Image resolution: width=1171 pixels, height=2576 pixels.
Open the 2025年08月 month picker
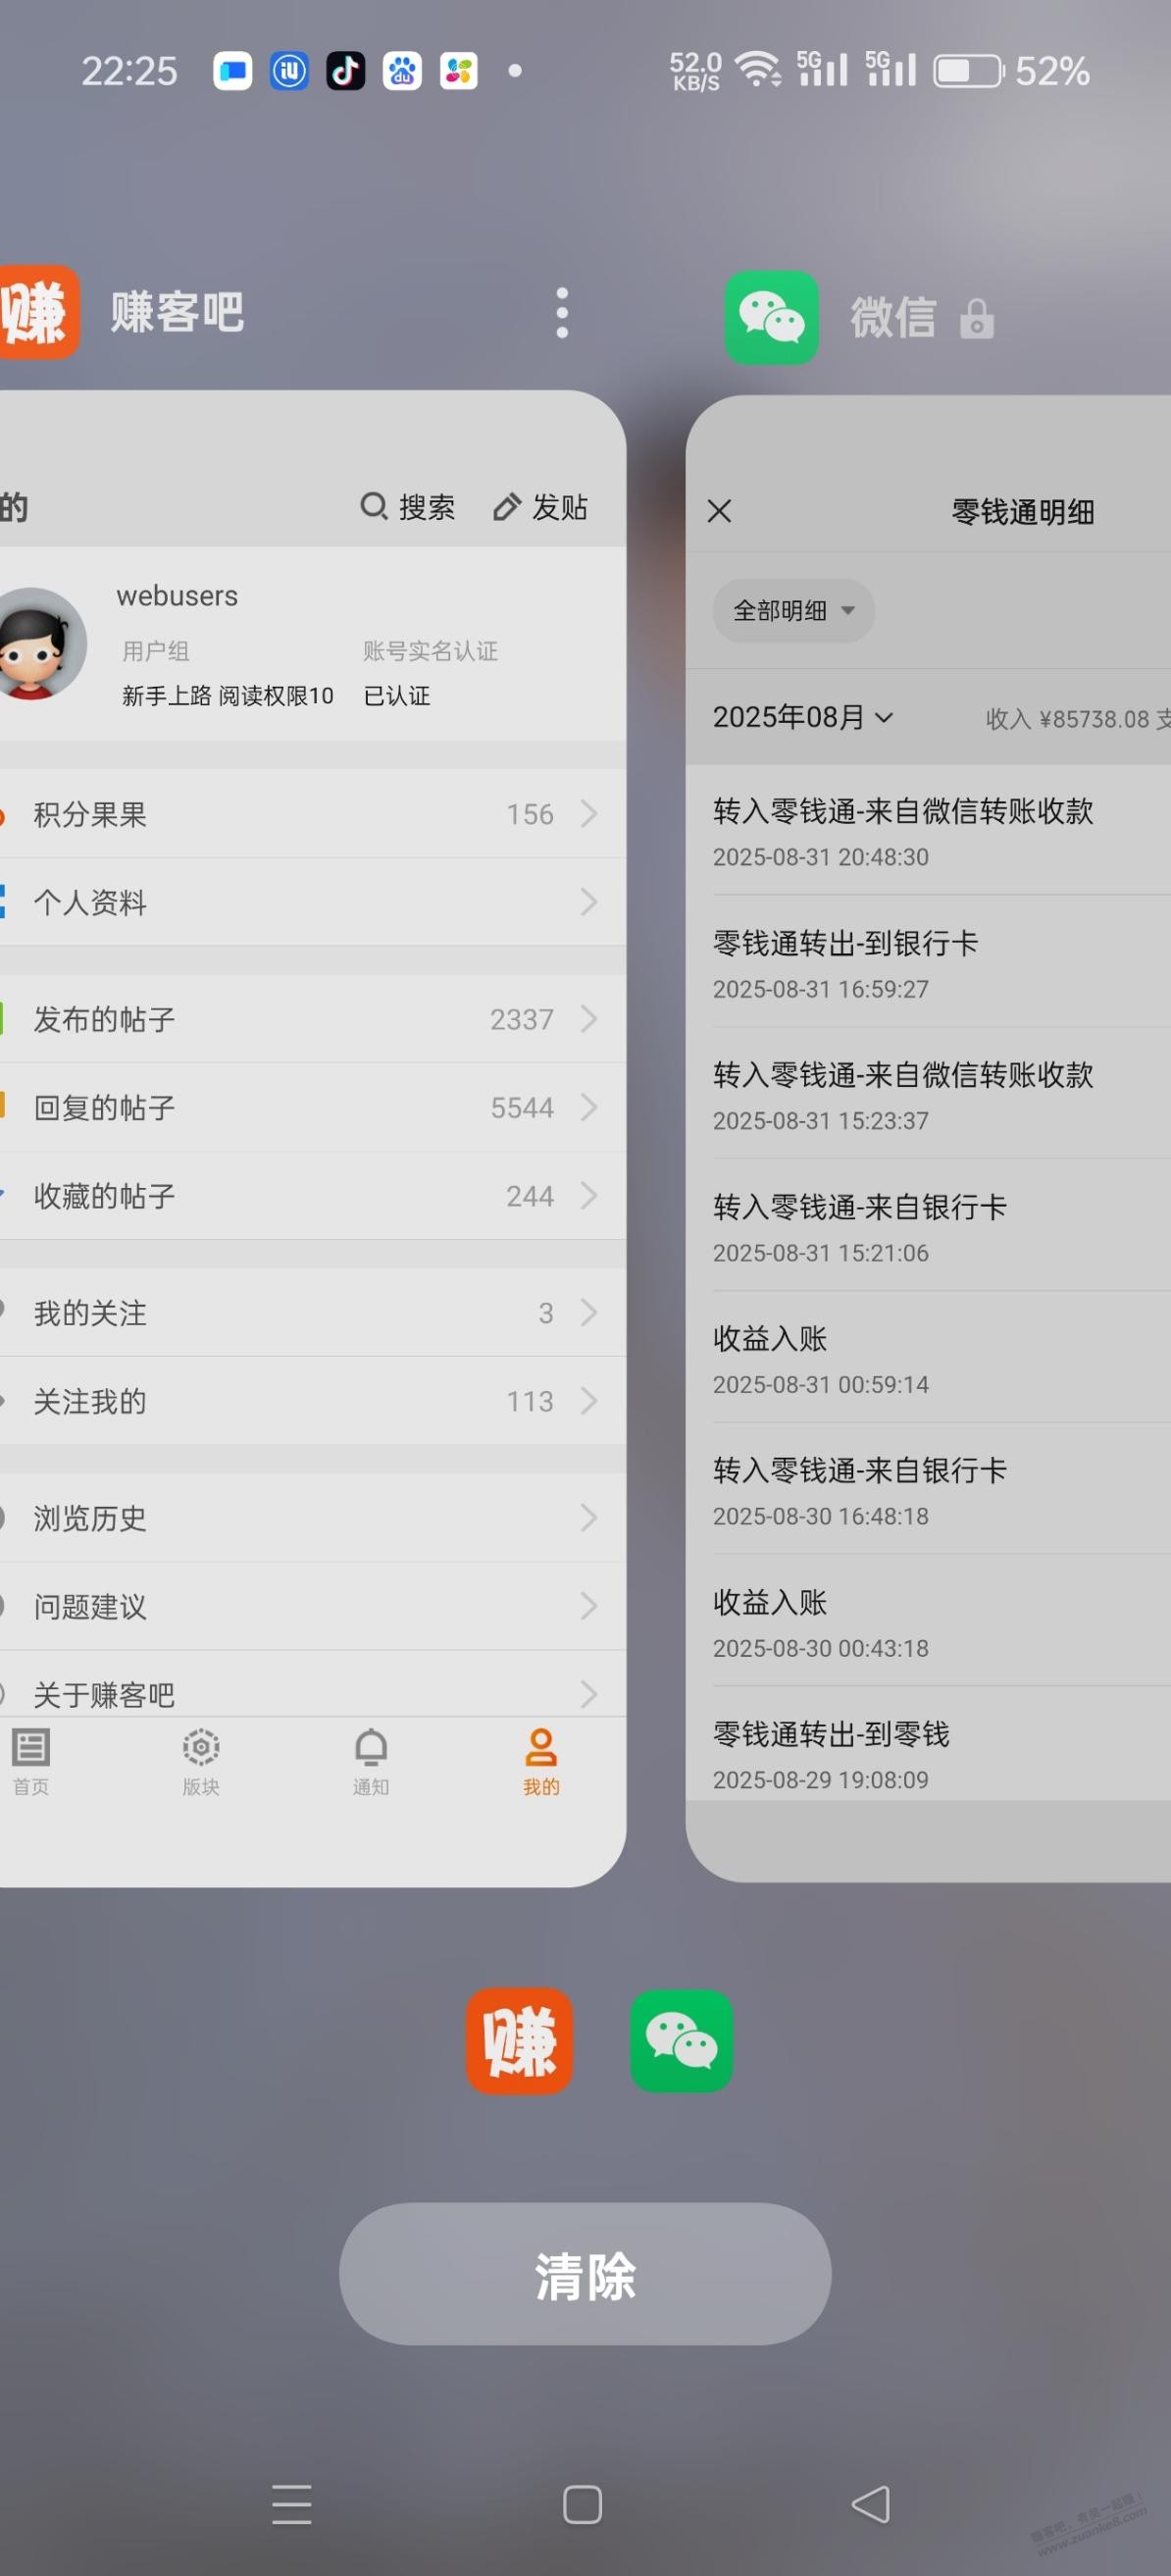pyautogui.click(x=802, y=717)
